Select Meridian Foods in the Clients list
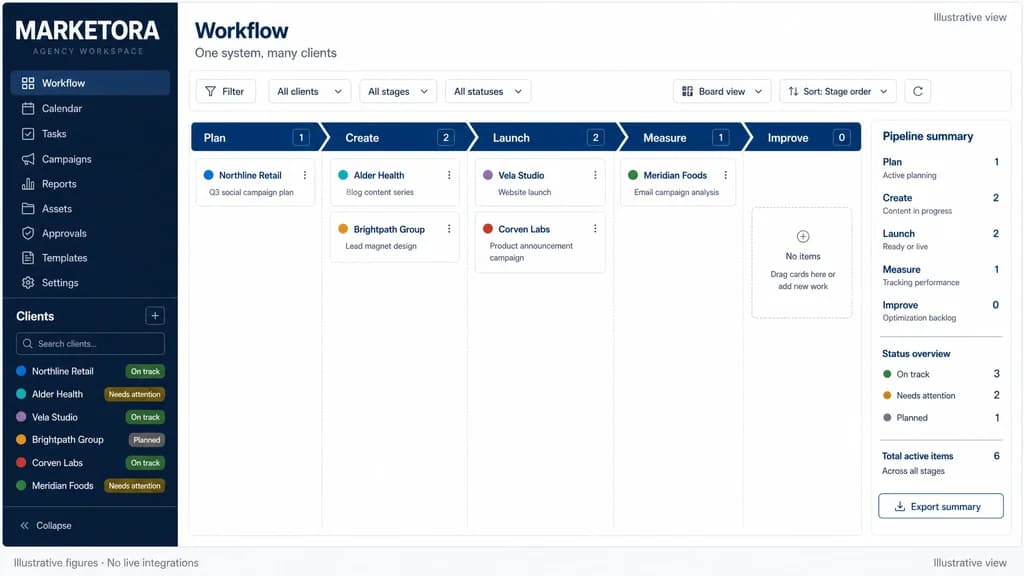This screenshot has width=1024, height=576. (x=90, y=485)
